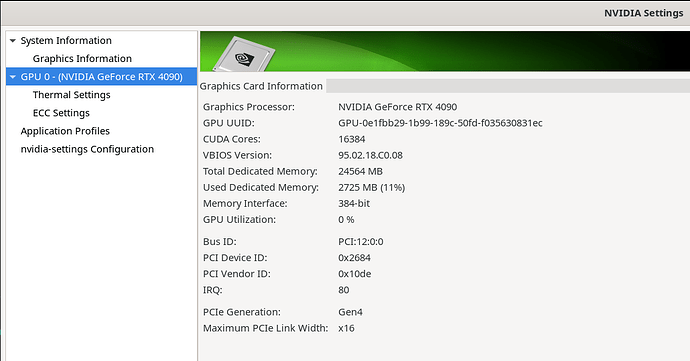
Task: Click the PCI Vendor ID value 0x10de
Action: [x=354, y=273]
